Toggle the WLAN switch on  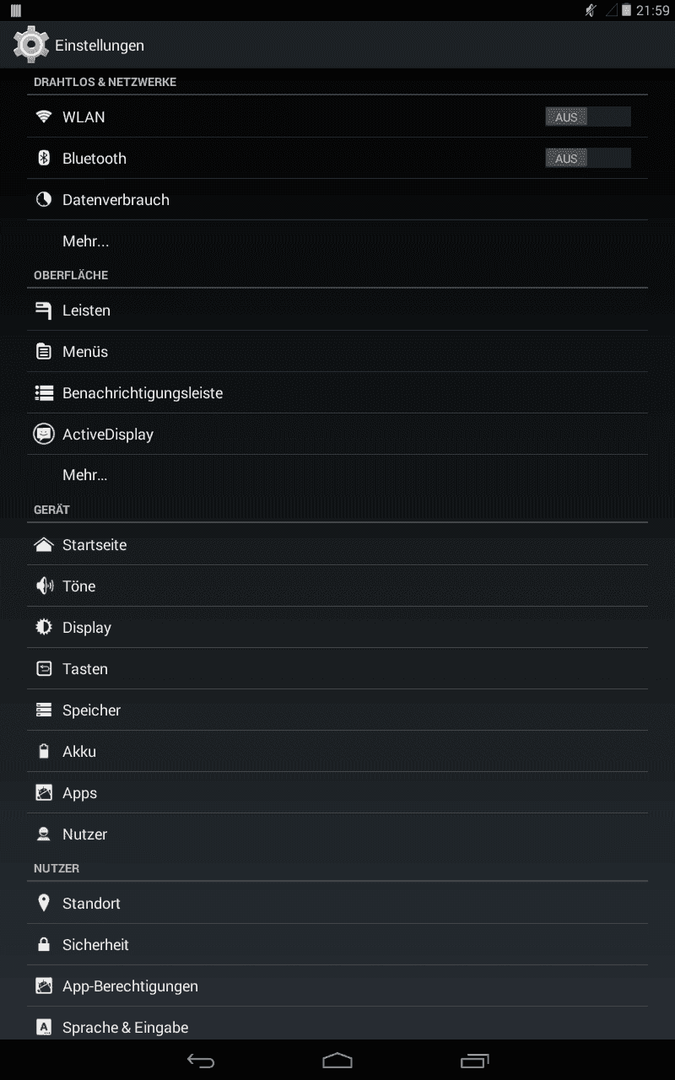click(x=588, y=116)
